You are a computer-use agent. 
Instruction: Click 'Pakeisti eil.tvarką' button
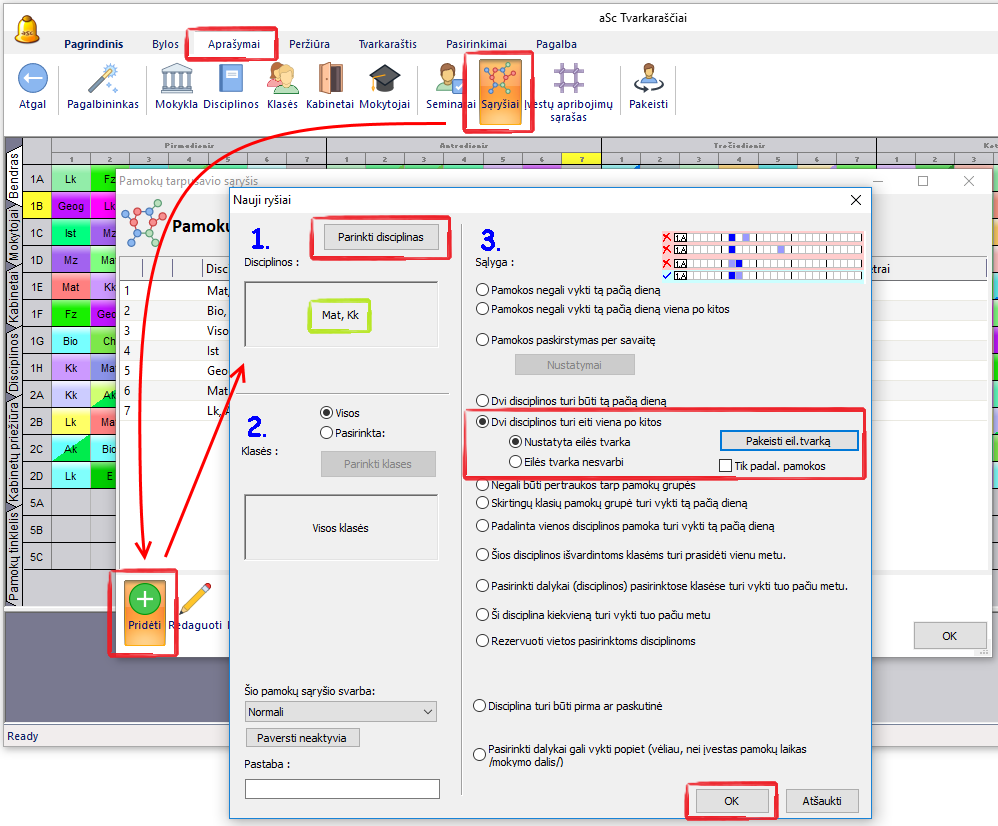tap(788, 441)
